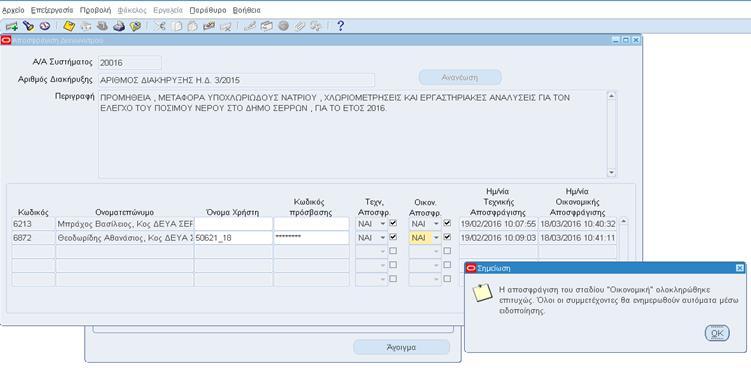The width and height of the screenshot is (751, 368).
Task: Open the Εργαλεία menu
Action: coord(168,10)
